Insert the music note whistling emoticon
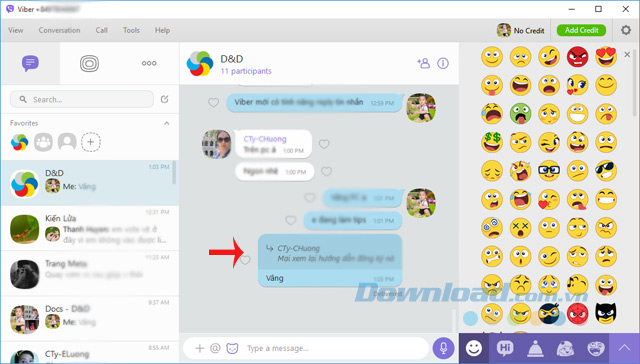The width and height of the screenshot is (640, 364). tap(577, 285)
